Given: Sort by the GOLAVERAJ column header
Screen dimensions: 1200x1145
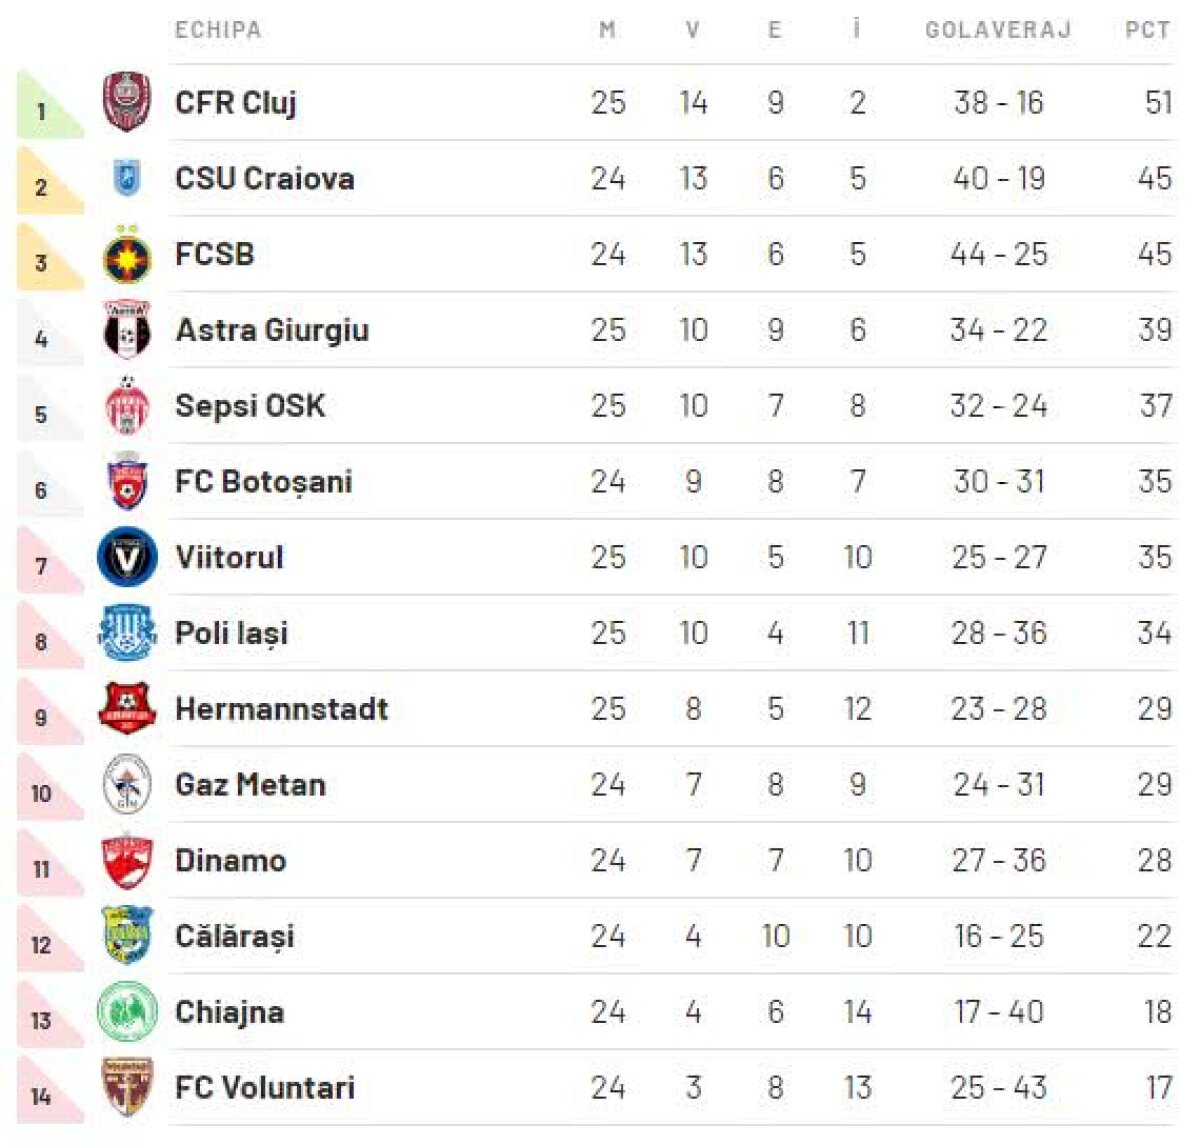Looking at the screenshot, I should click(x=998, y=30).
